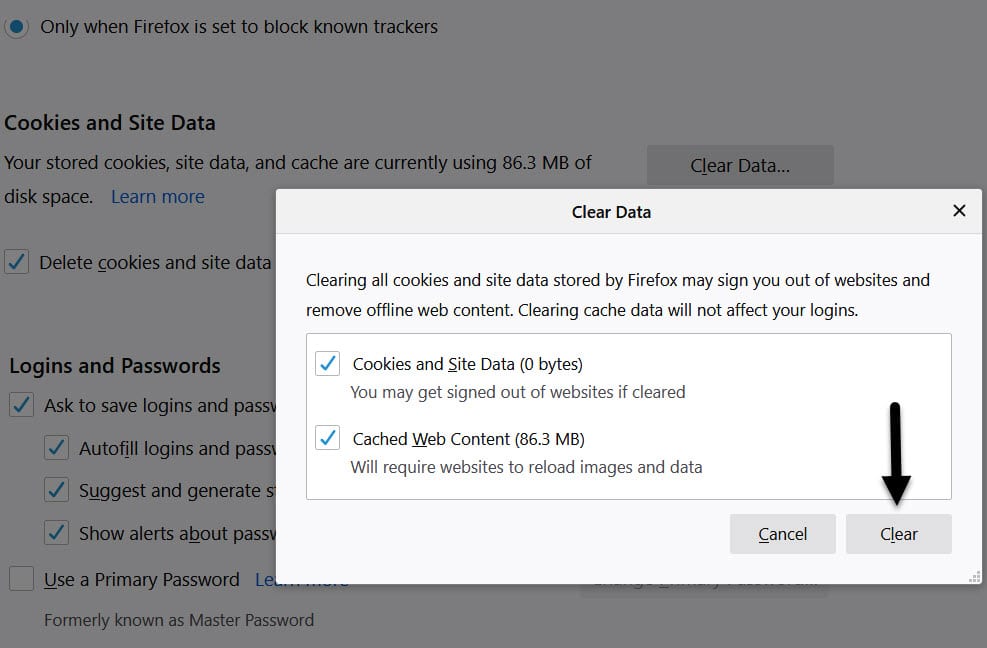987x648 pixels.
Task: Select 'Only when Firefox is set to block known trackers'
Action: pyautogui.click(x=16, y=27)
